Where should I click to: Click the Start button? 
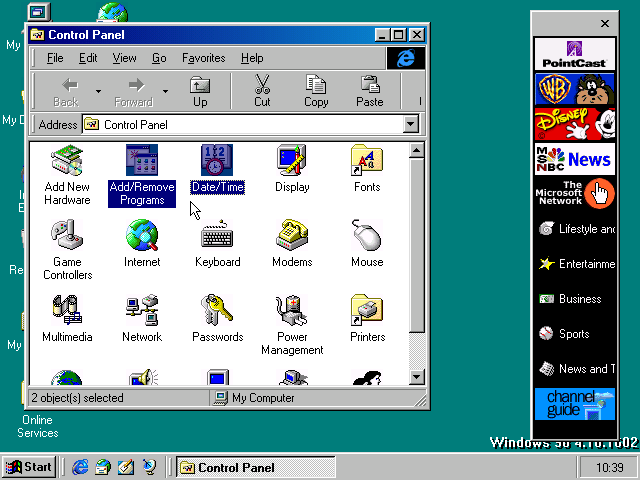[29, 467]
